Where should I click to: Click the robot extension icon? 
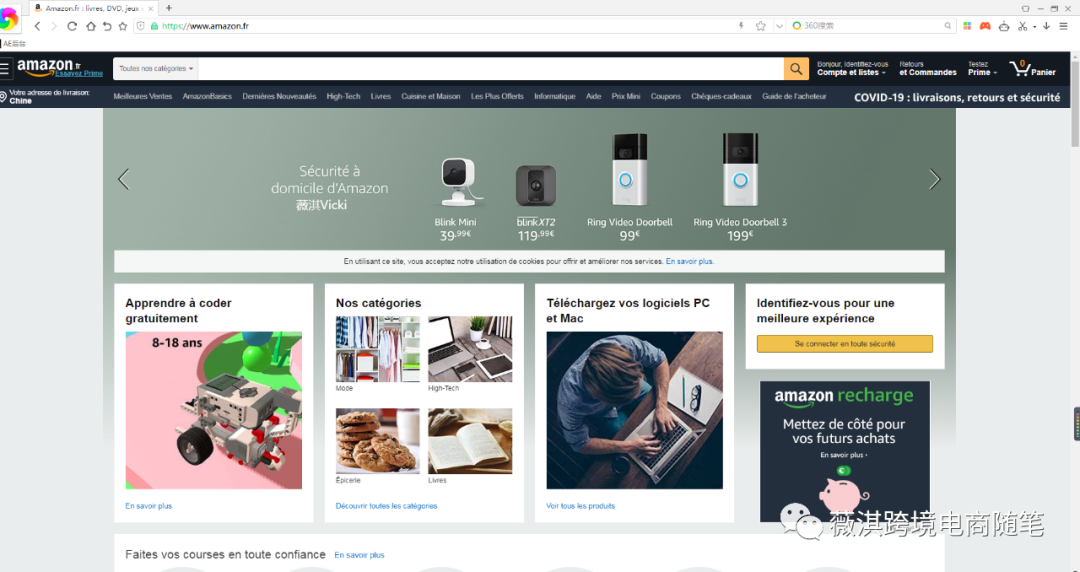click(1004, 25)
